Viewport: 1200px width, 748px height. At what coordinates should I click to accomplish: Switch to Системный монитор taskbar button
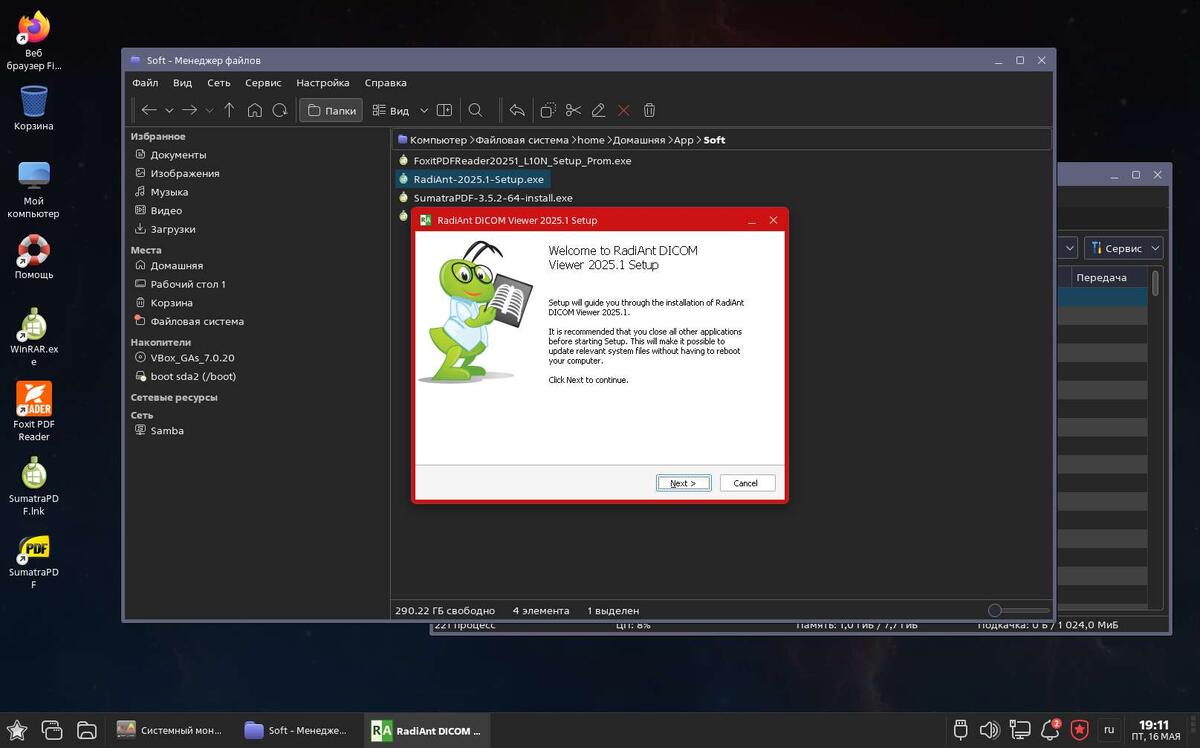pyautogui.click(x=170, y=730)
